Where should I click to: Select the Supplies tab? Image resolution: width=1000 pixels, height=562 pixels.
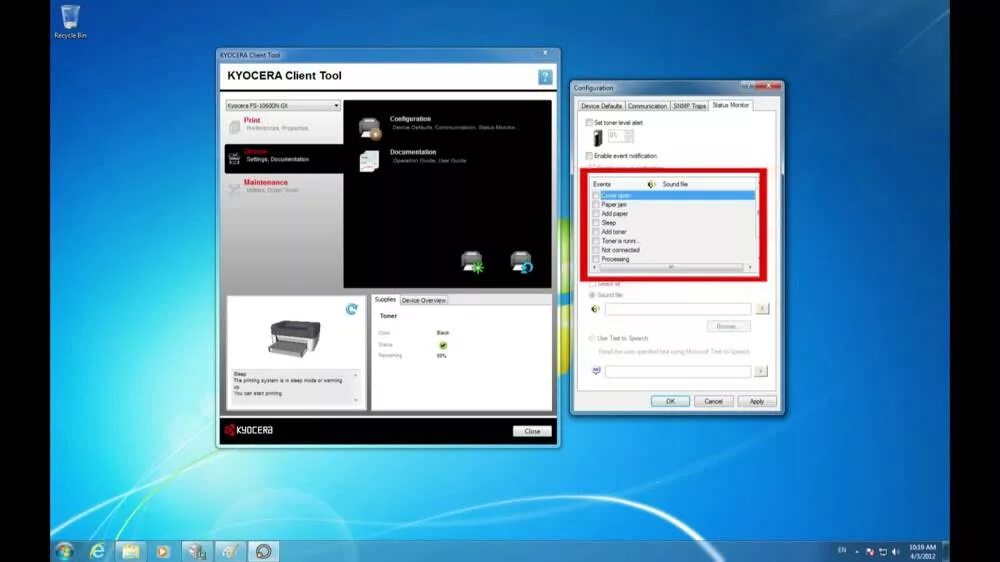coord(385,299)
